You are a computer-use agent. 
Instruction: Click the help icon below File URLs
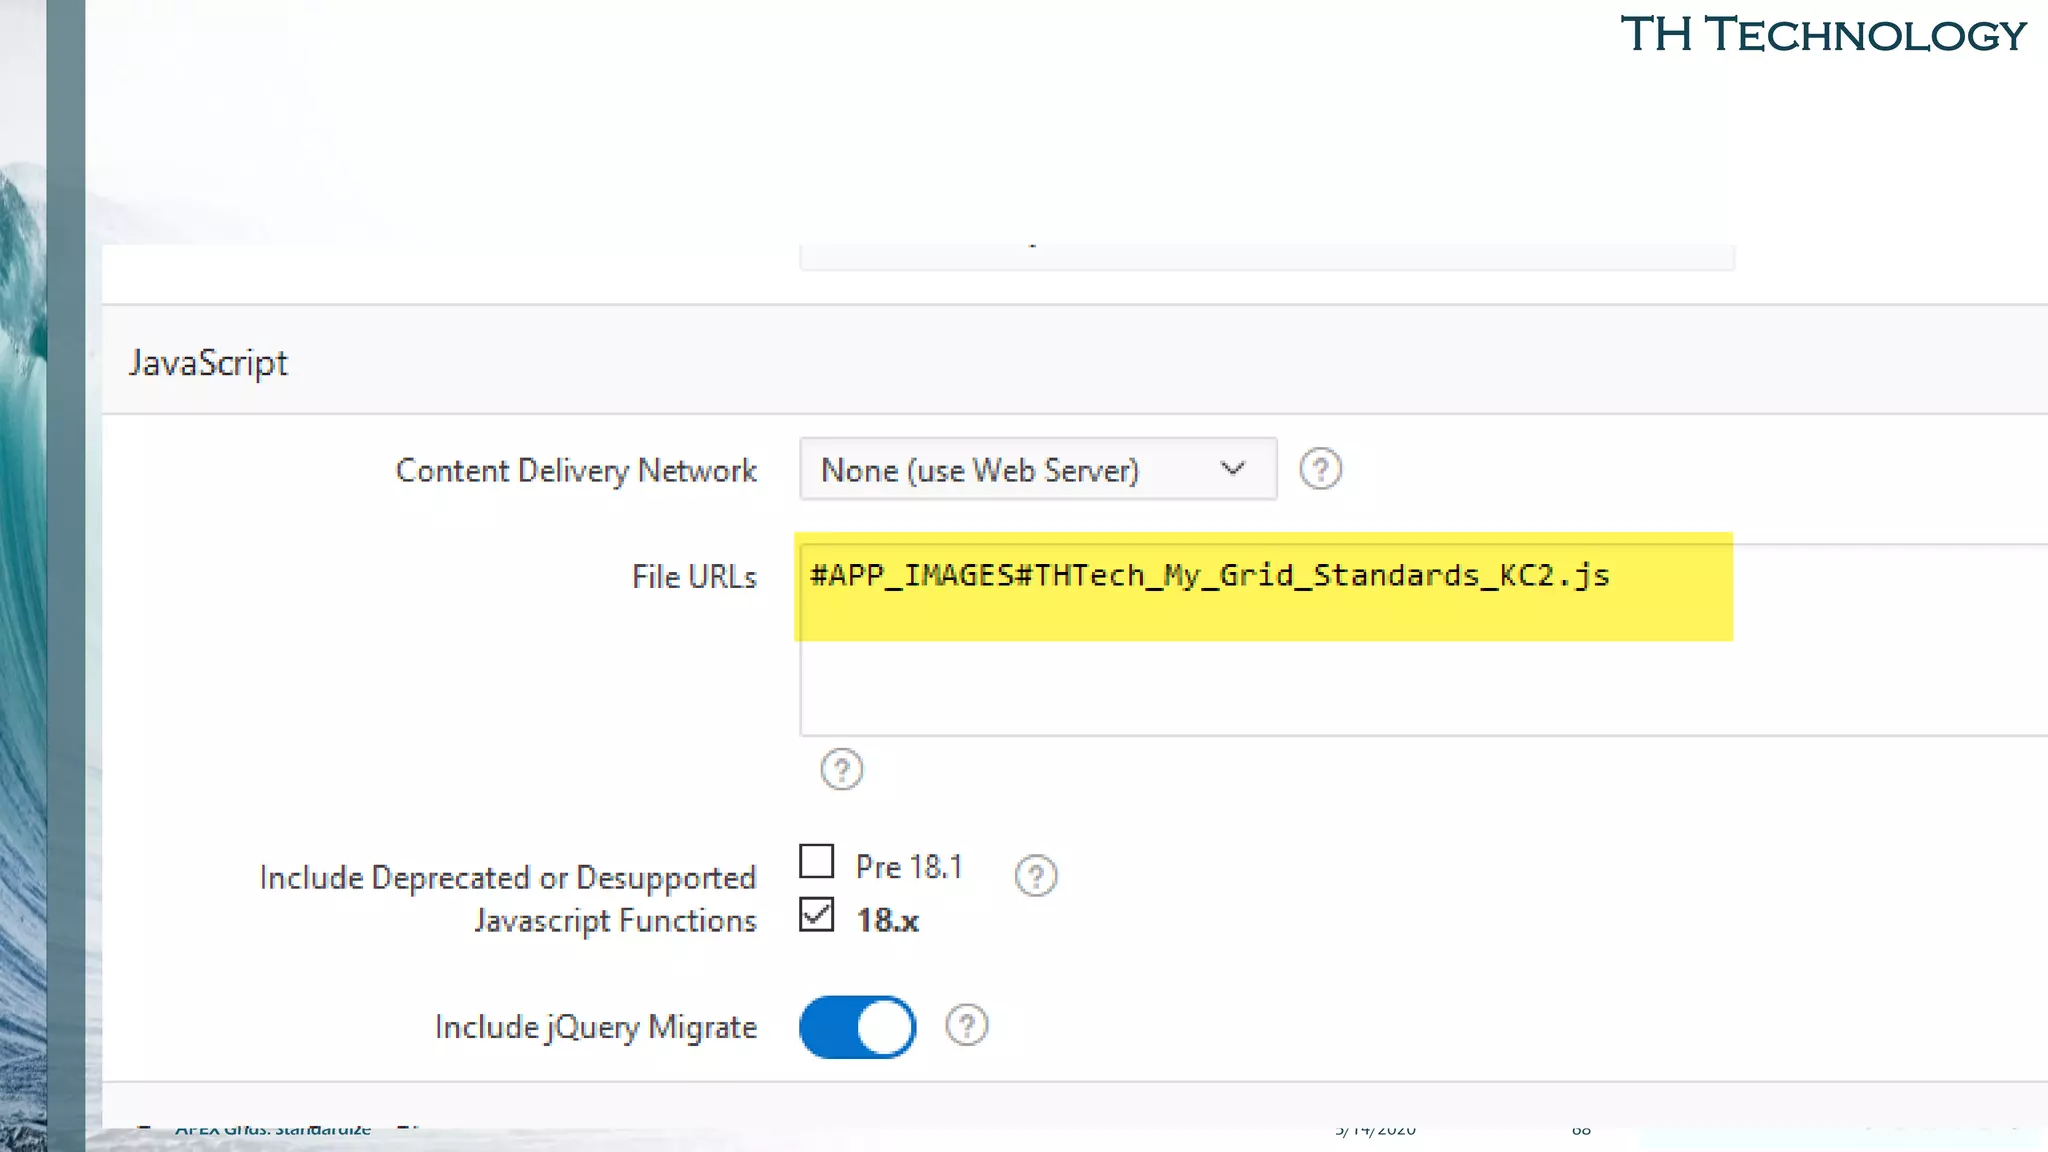(x=841, y=770)
